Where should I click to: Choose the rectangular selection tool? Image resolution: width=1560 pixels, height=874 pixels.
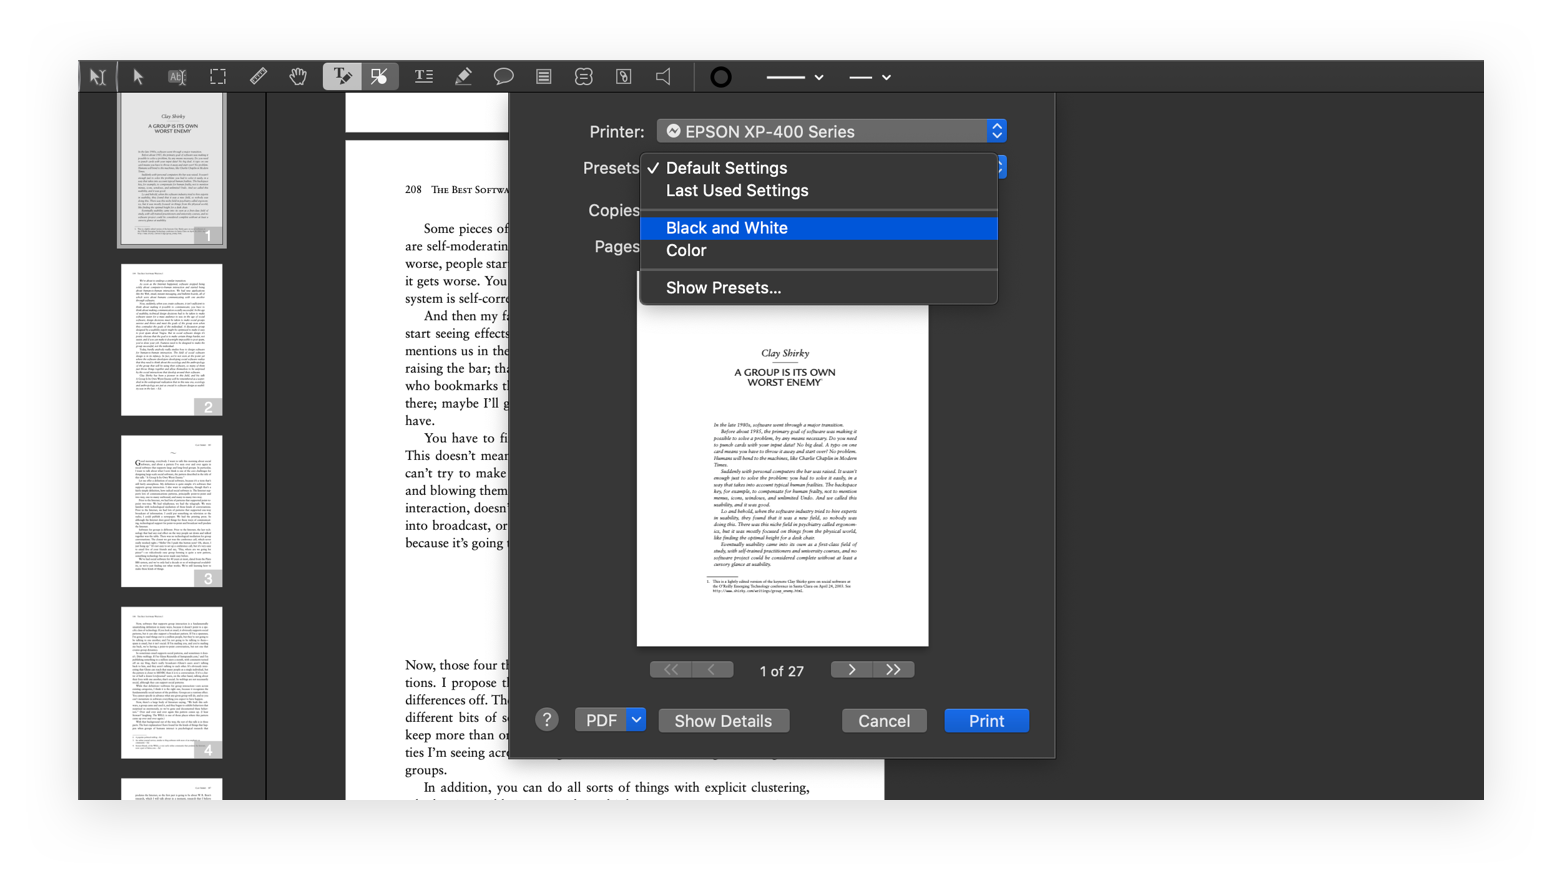coord(218,76)
